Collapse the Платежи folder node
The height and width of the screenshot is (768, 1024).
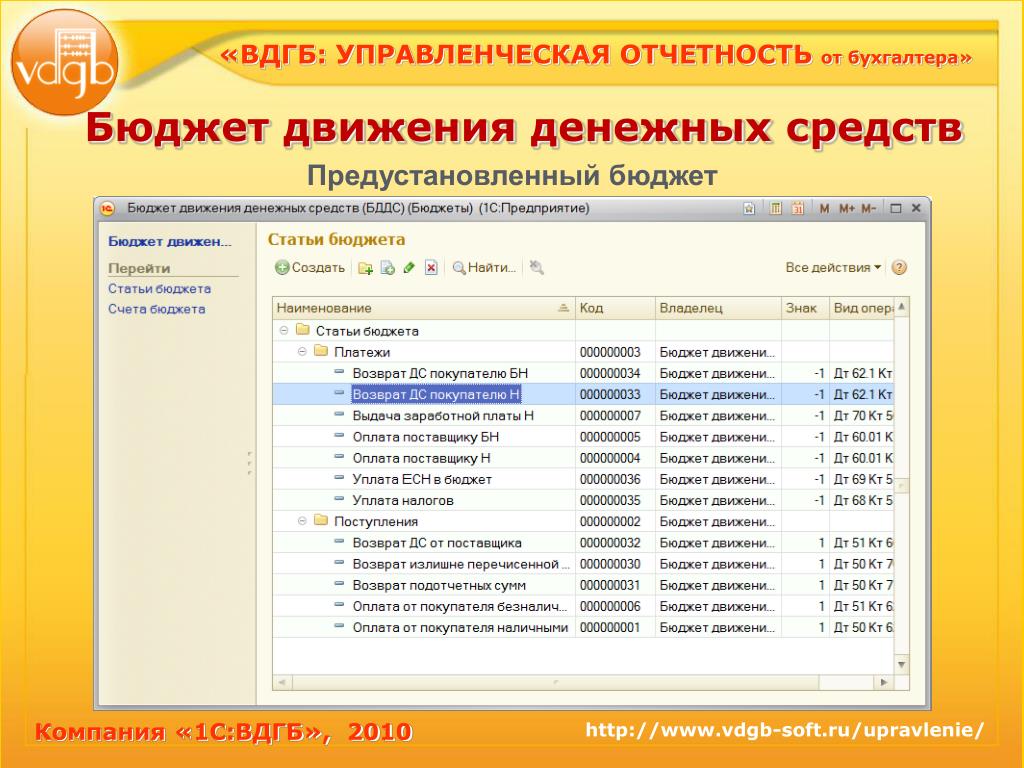[302, 352]
